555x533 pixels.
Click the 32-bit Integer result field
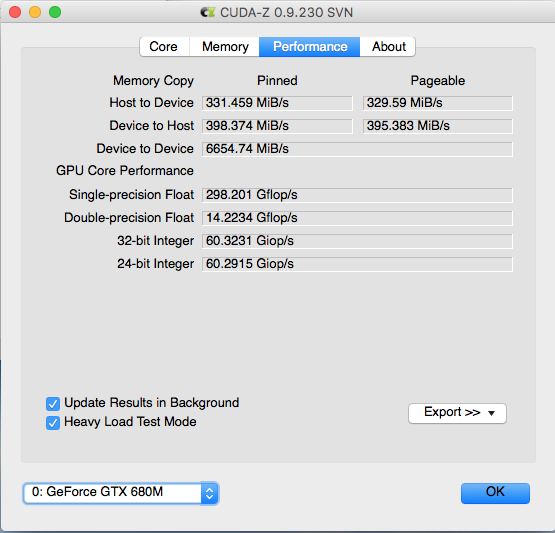357,241
